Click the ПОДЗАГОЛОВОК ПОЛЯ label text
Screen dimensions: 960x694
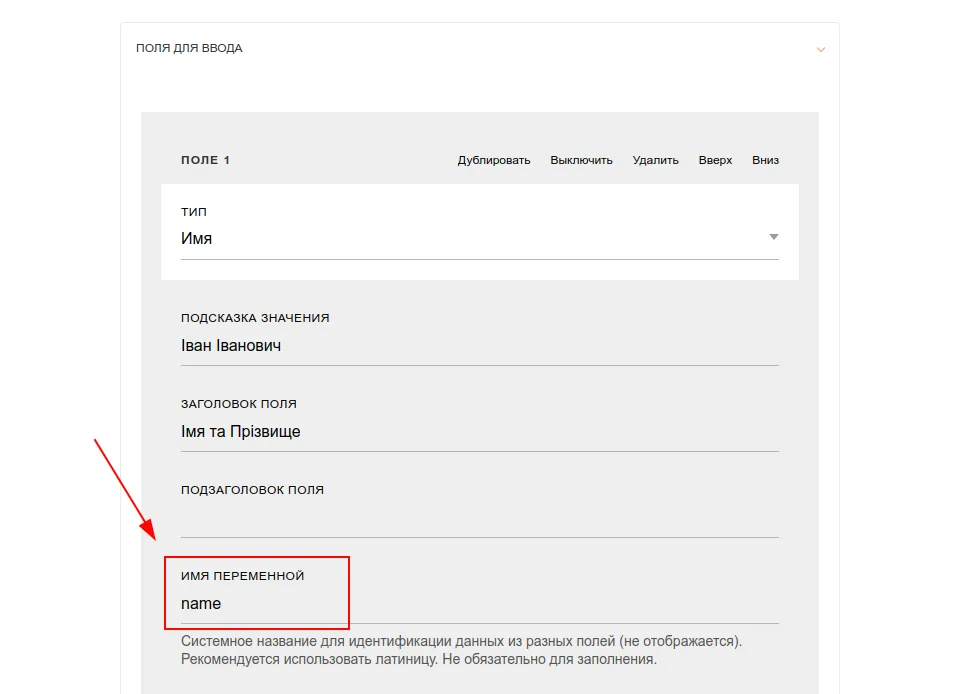pos(252,490)
